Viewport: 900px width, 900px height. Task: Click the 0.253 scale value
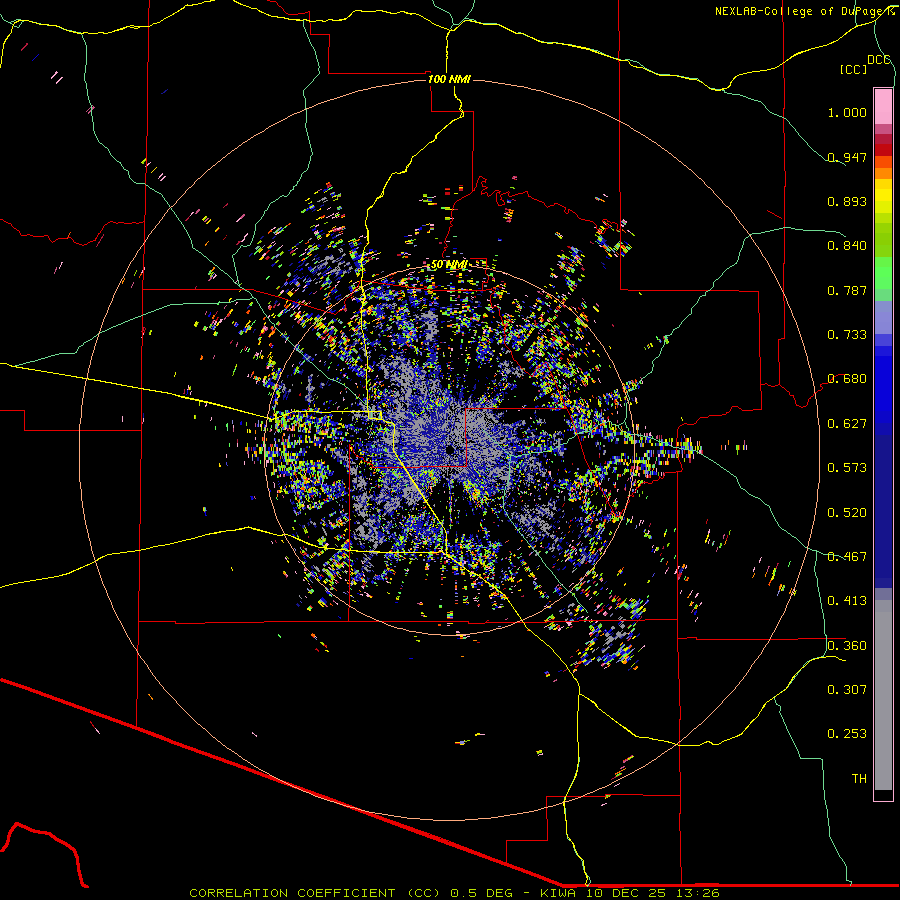pos(847,734)
